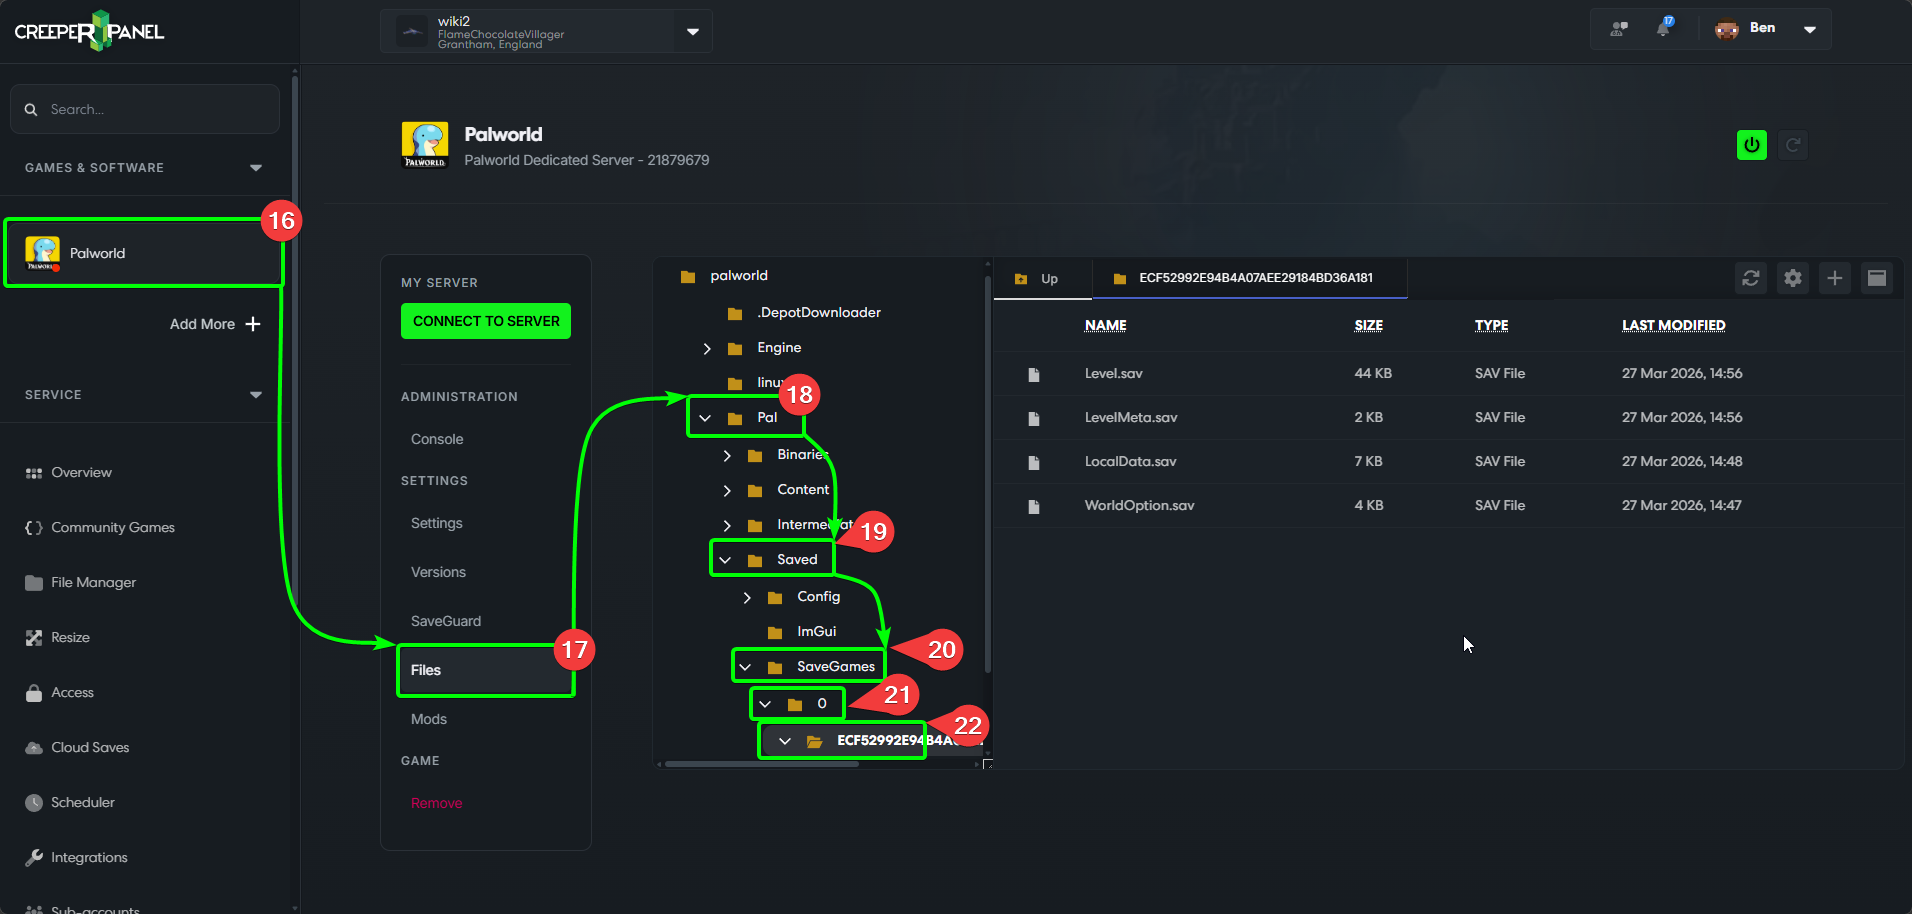Open the wiki2 server selector dropdown

click(x=692, y=32)
